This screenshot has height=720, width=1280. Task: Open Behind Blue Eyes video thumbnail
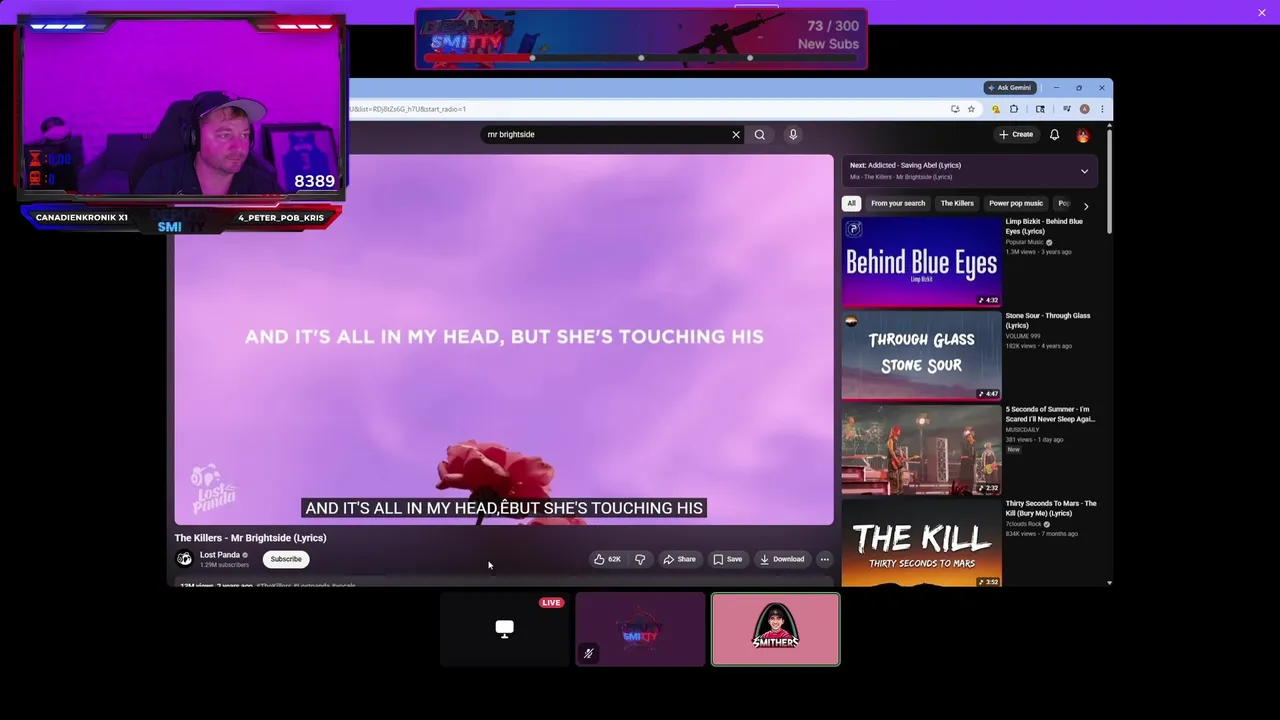coord(921,262)
